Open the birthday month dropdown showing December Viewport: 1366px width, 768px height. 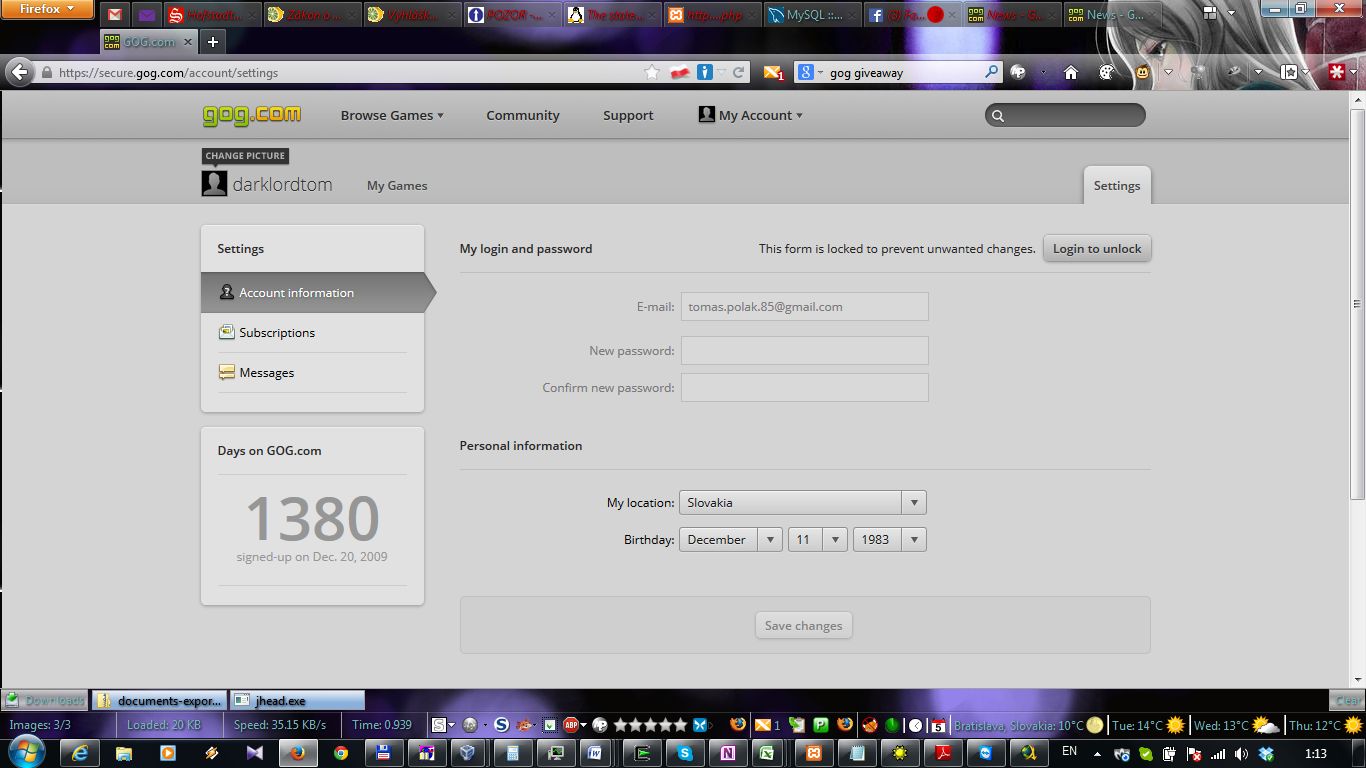[x=730, y=539]
